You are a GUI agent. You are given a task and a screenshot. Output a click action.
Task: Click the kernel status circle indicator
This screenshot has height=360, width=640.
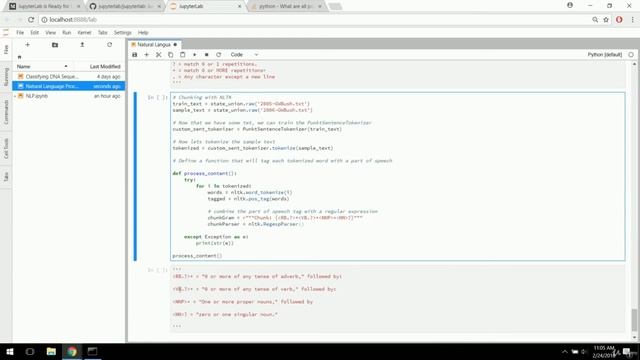(x=631, y=55)
